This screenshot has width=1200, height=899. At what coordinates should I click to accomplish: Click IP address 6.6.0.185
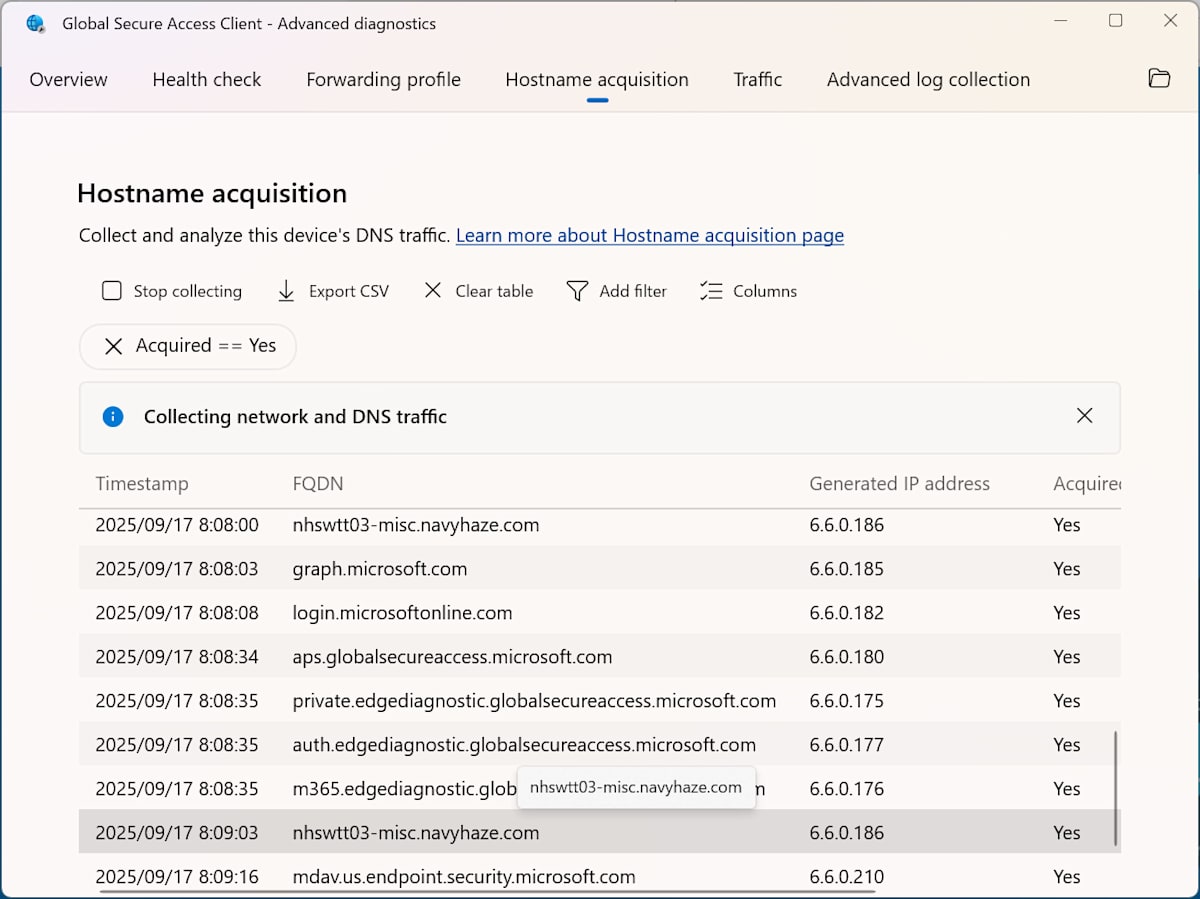(847, 569)
